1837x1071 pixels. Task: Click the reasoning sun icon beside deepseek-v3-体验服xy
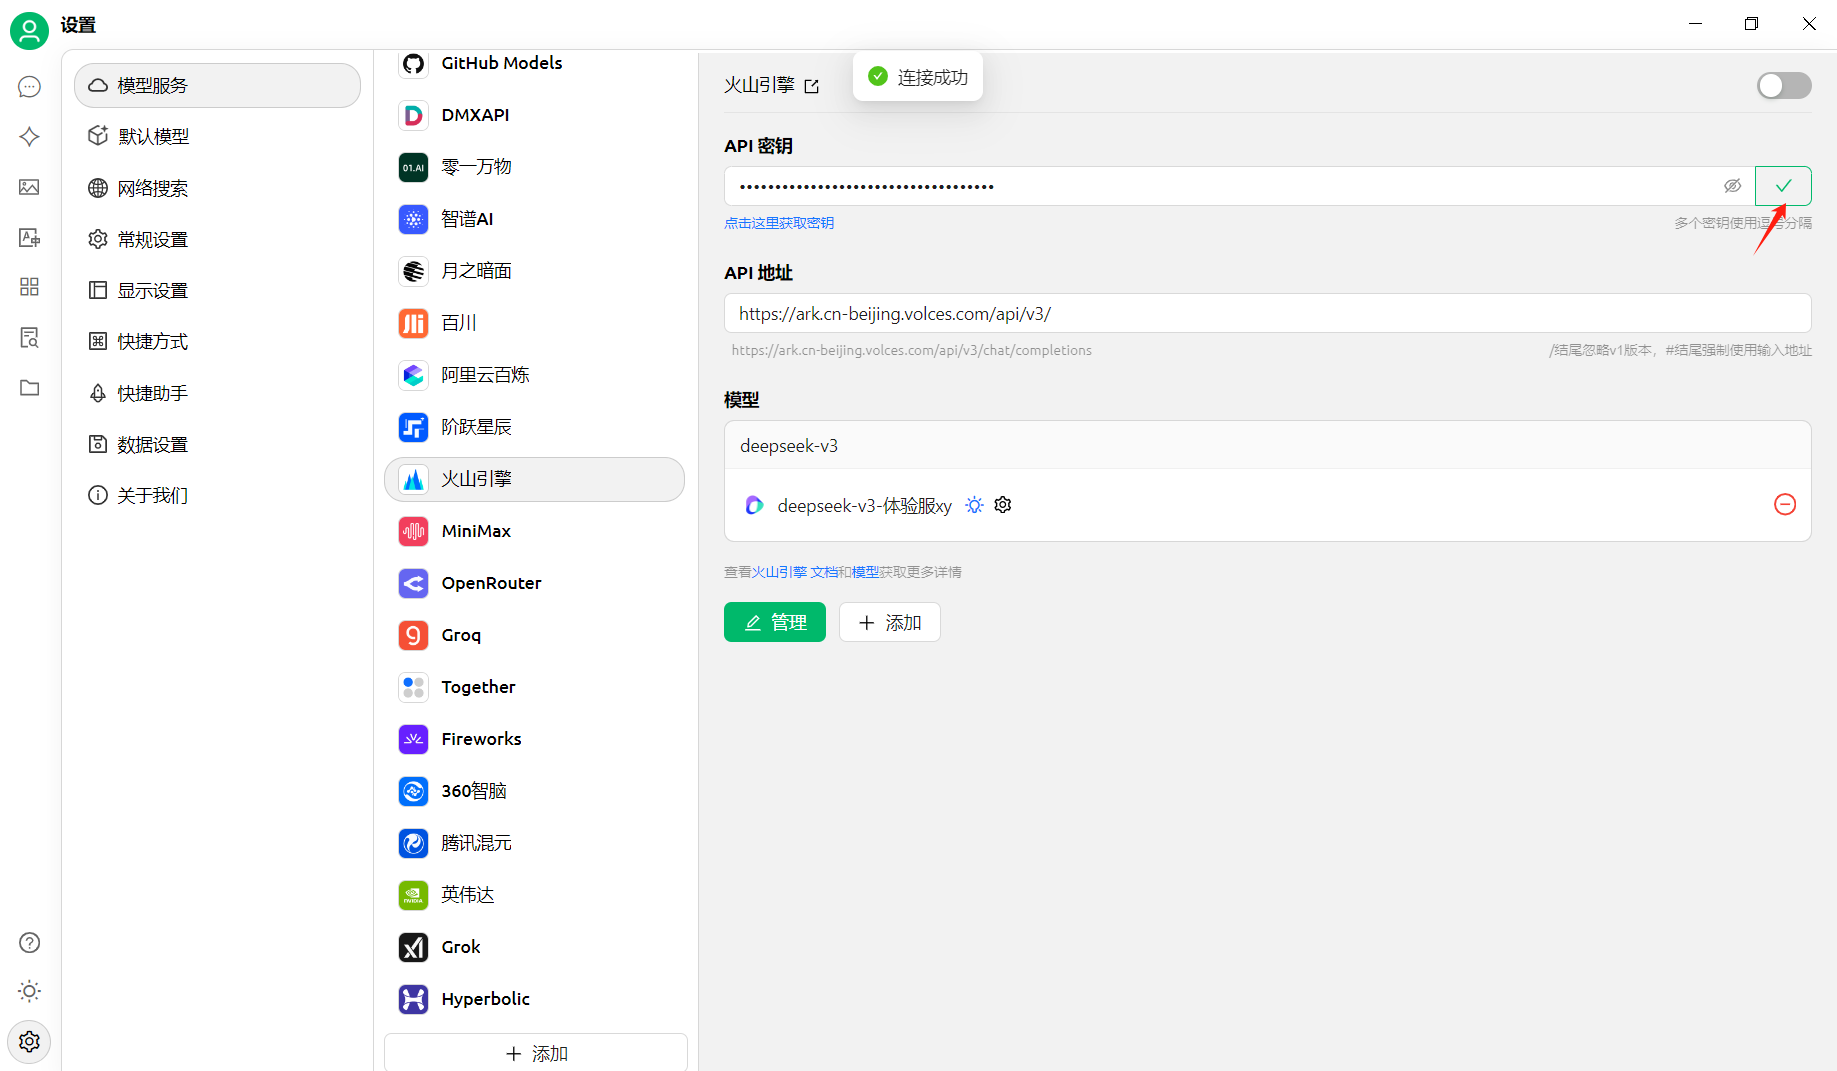(x=974, y=505)
